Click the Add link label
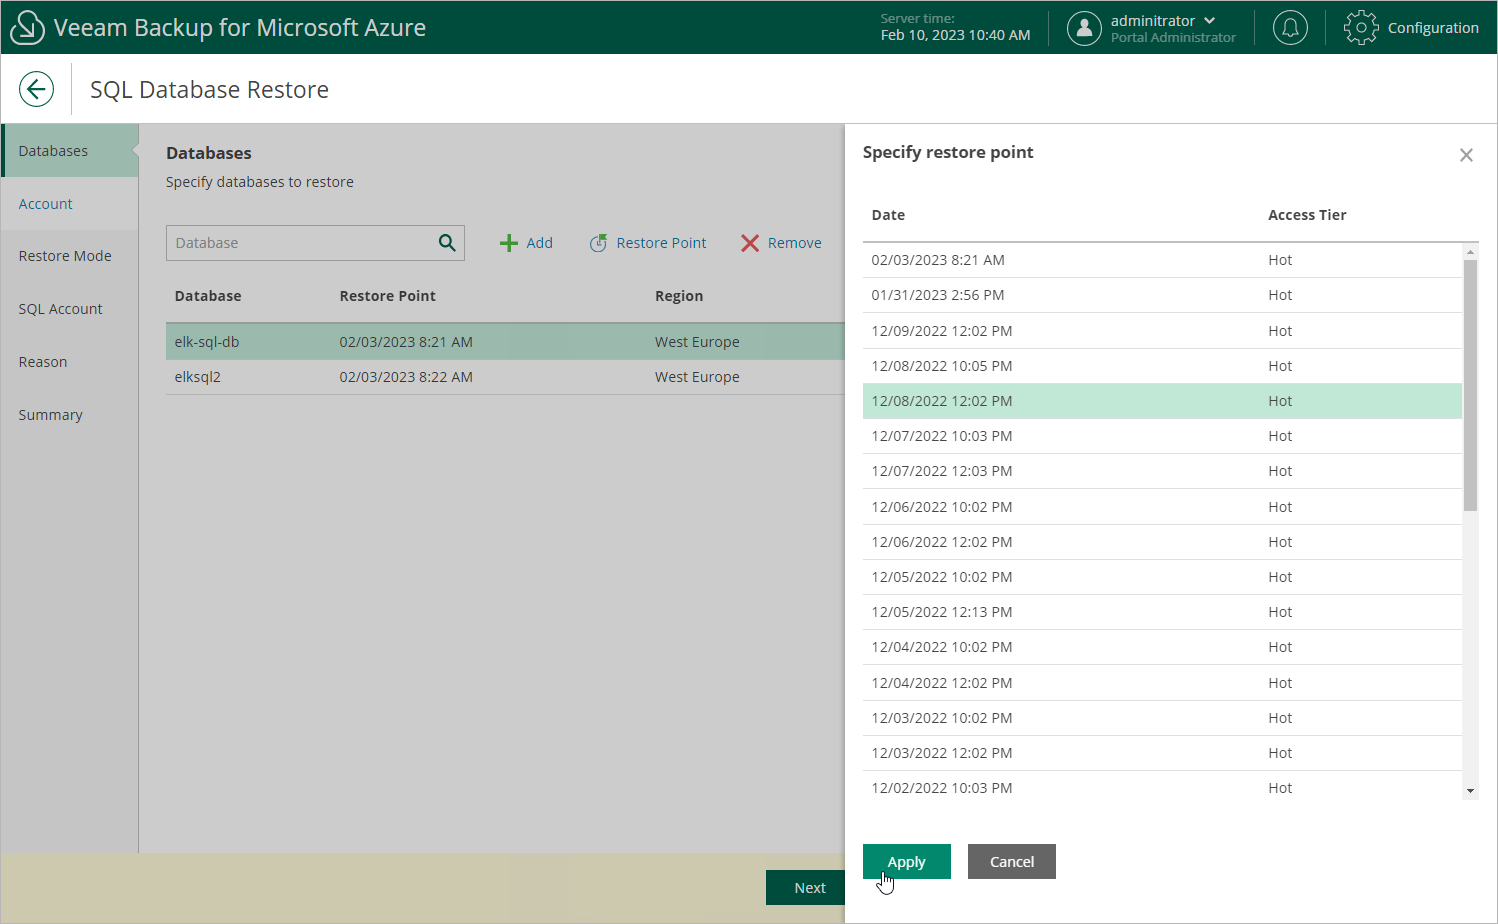Screen dimensions: 1498x924 tap(540, 243)
